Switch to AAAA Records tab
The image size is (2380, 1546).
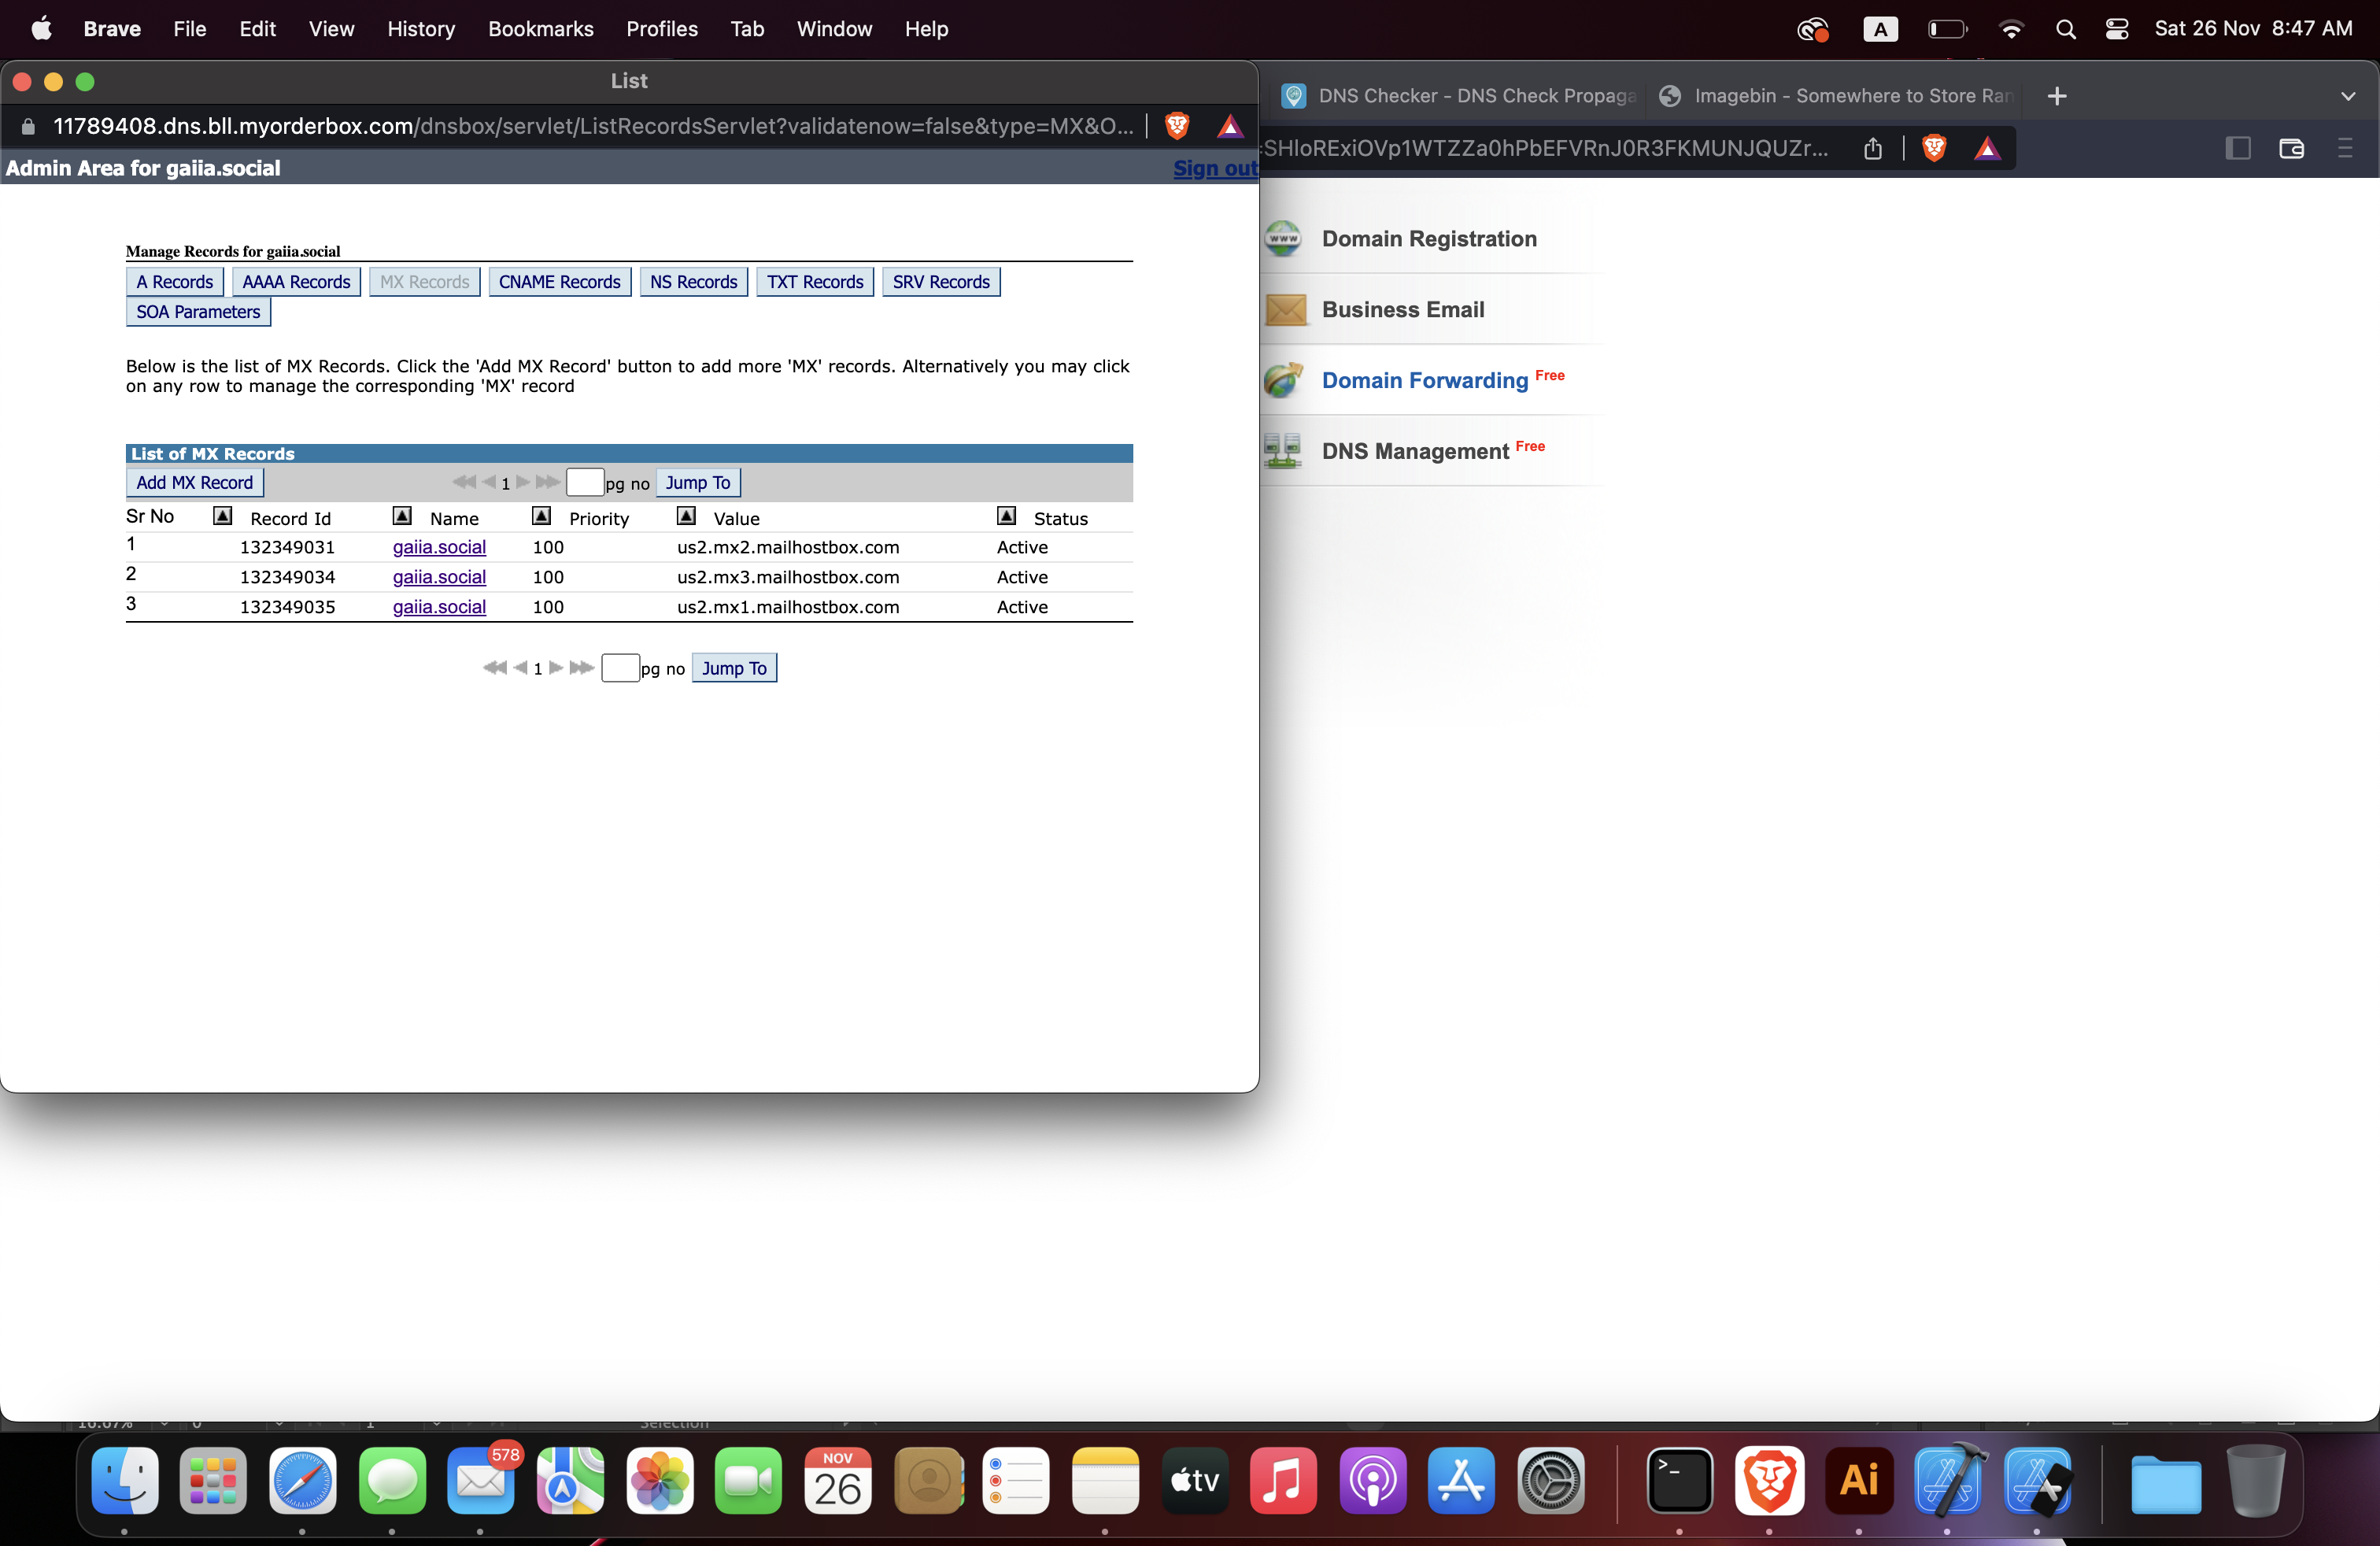(x=296, y=282)
